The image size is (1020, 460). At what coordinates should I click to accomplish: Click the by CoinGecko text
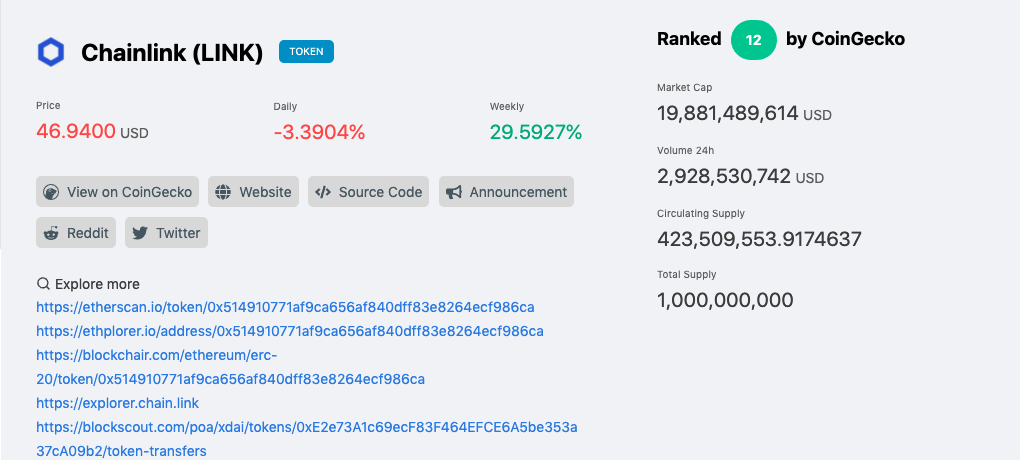pos(845,39)
